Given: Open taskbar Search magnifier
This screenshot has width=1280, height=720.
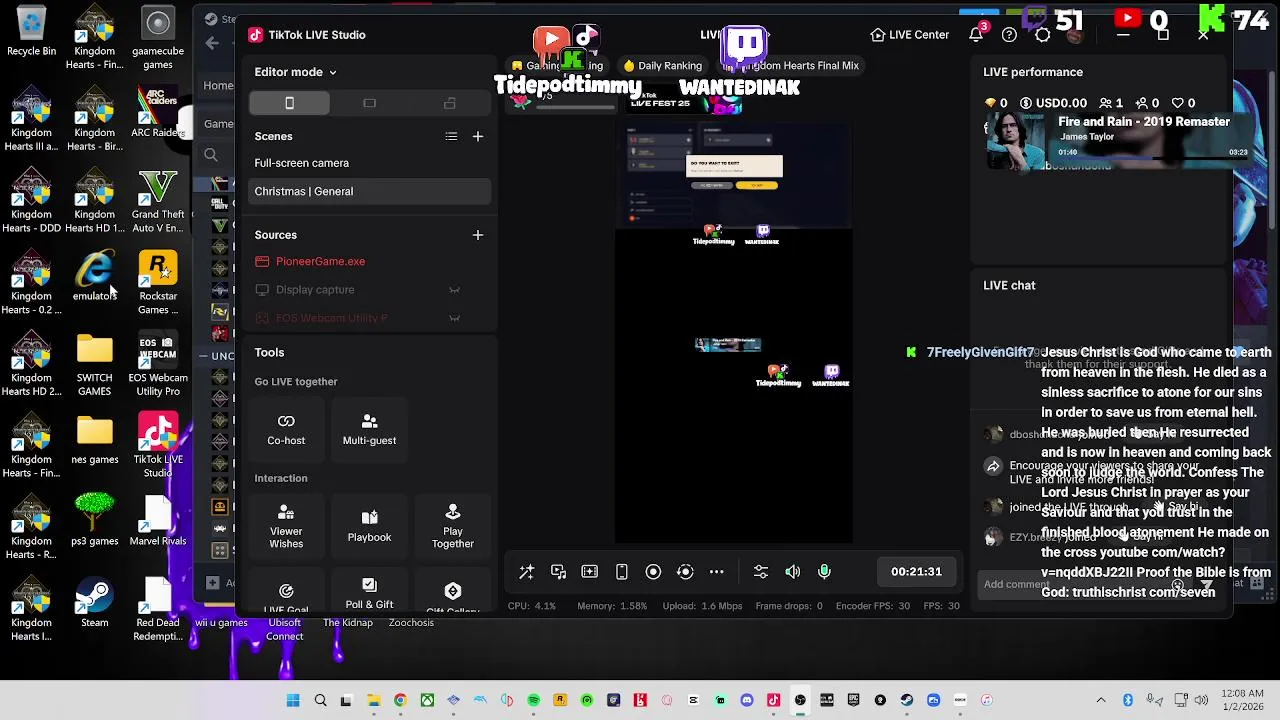Looking at the screenshot, I should tap(320, 700).
